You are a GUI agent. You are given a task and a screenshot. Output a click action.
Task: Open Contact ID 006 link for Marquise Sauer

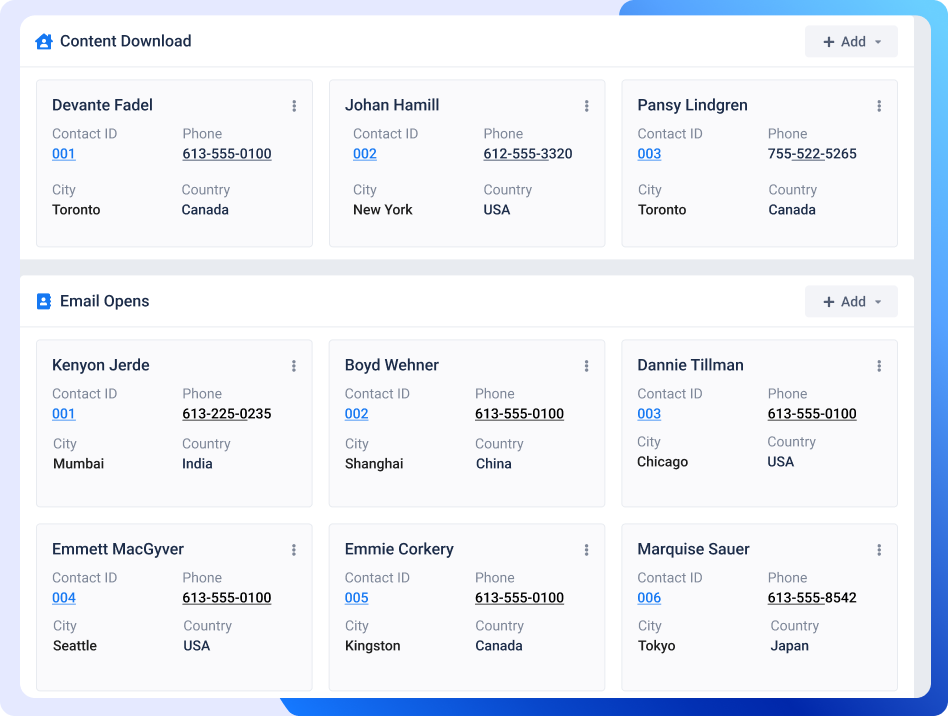point(649,597)
